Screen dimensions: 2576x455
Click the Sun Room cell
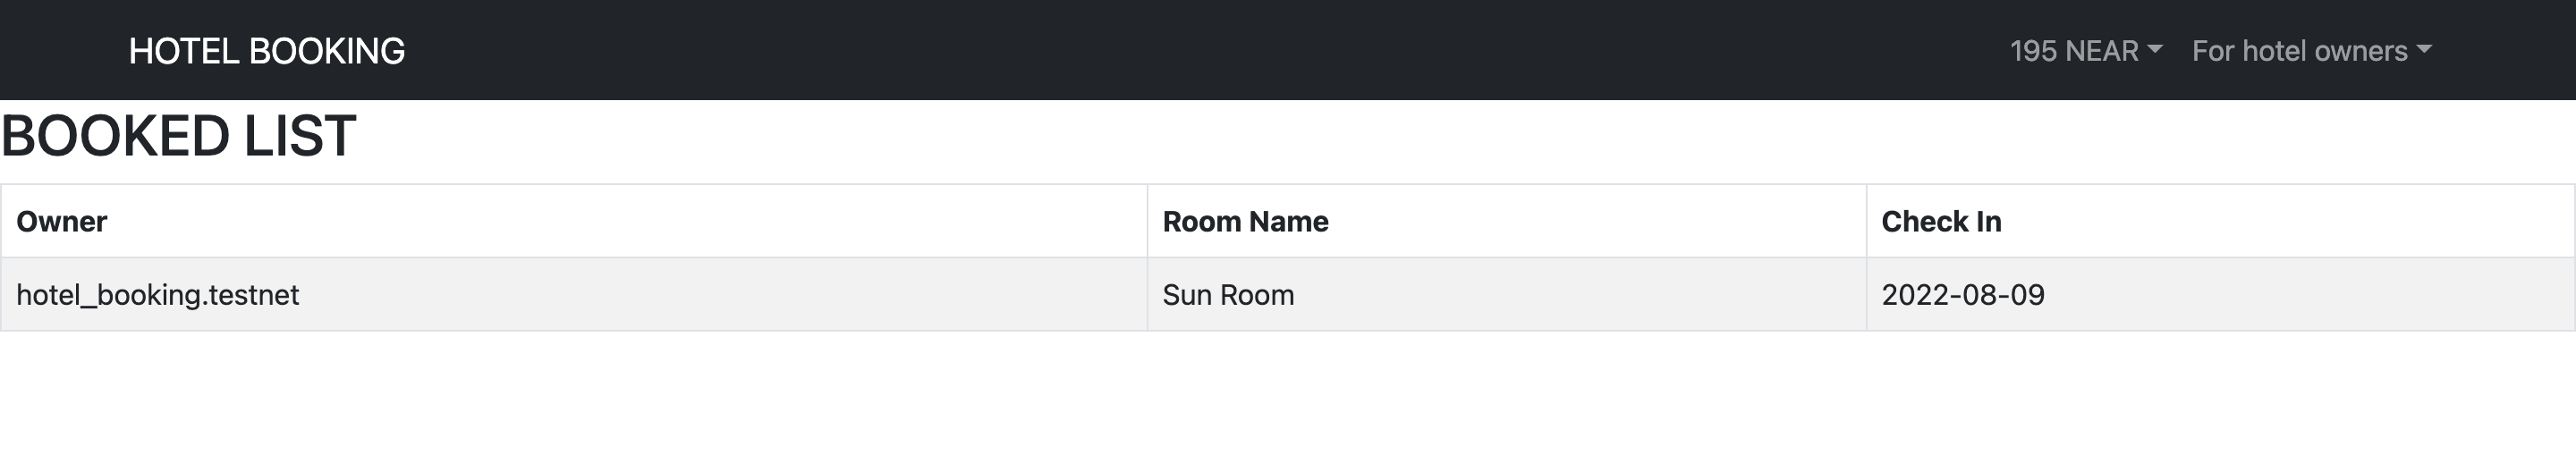tap(1506, 294)
